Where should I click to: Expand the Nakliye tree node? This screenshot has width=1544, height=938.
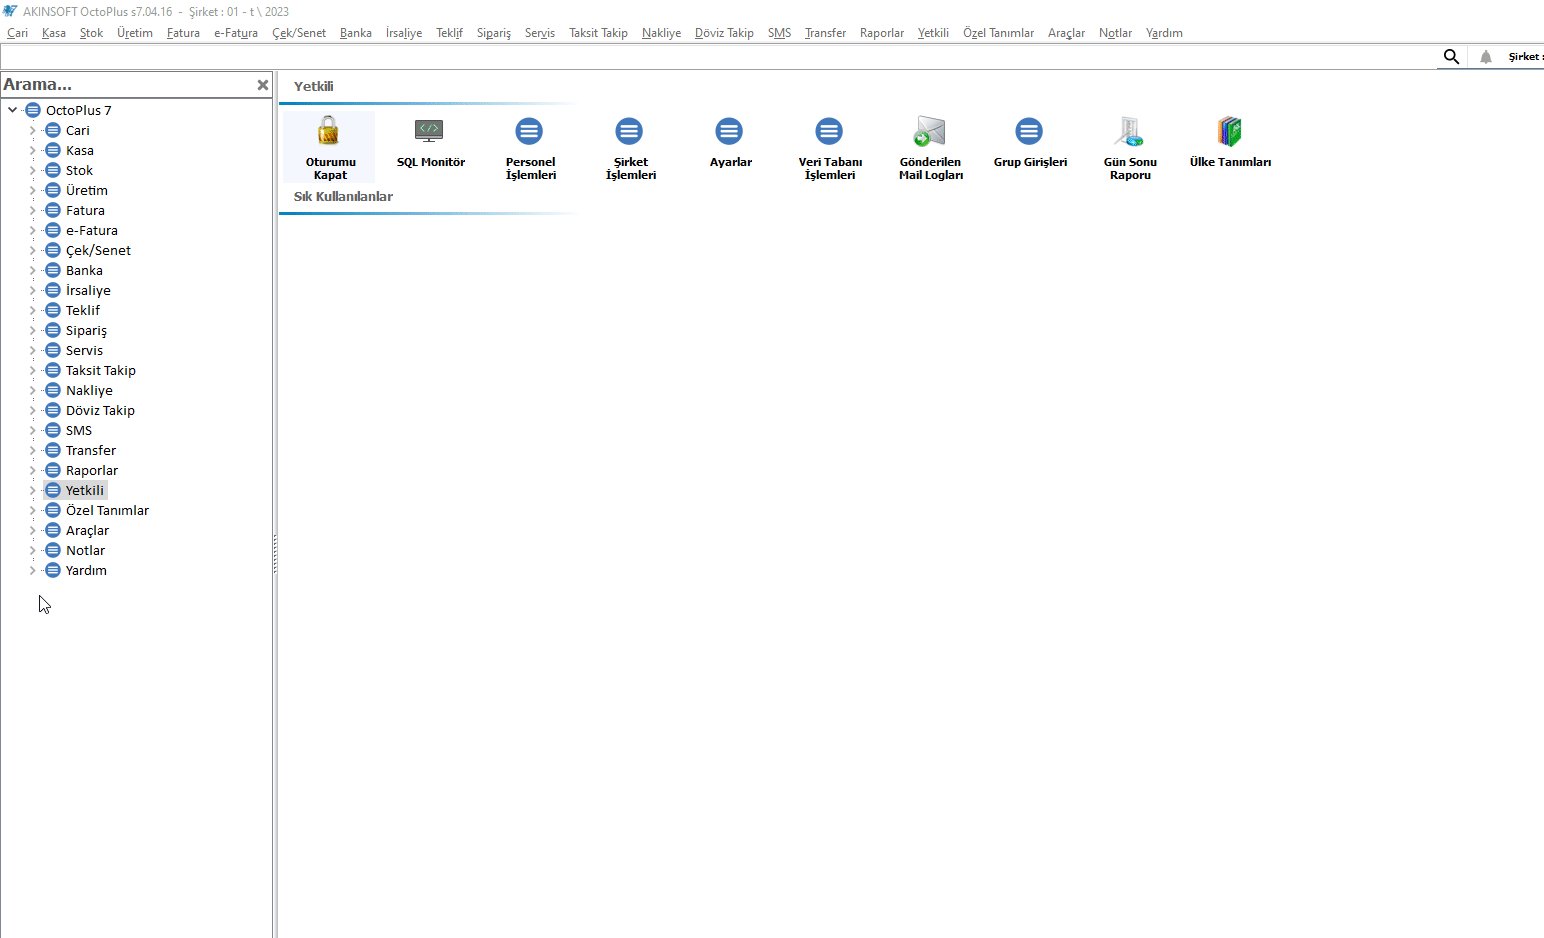32,390
